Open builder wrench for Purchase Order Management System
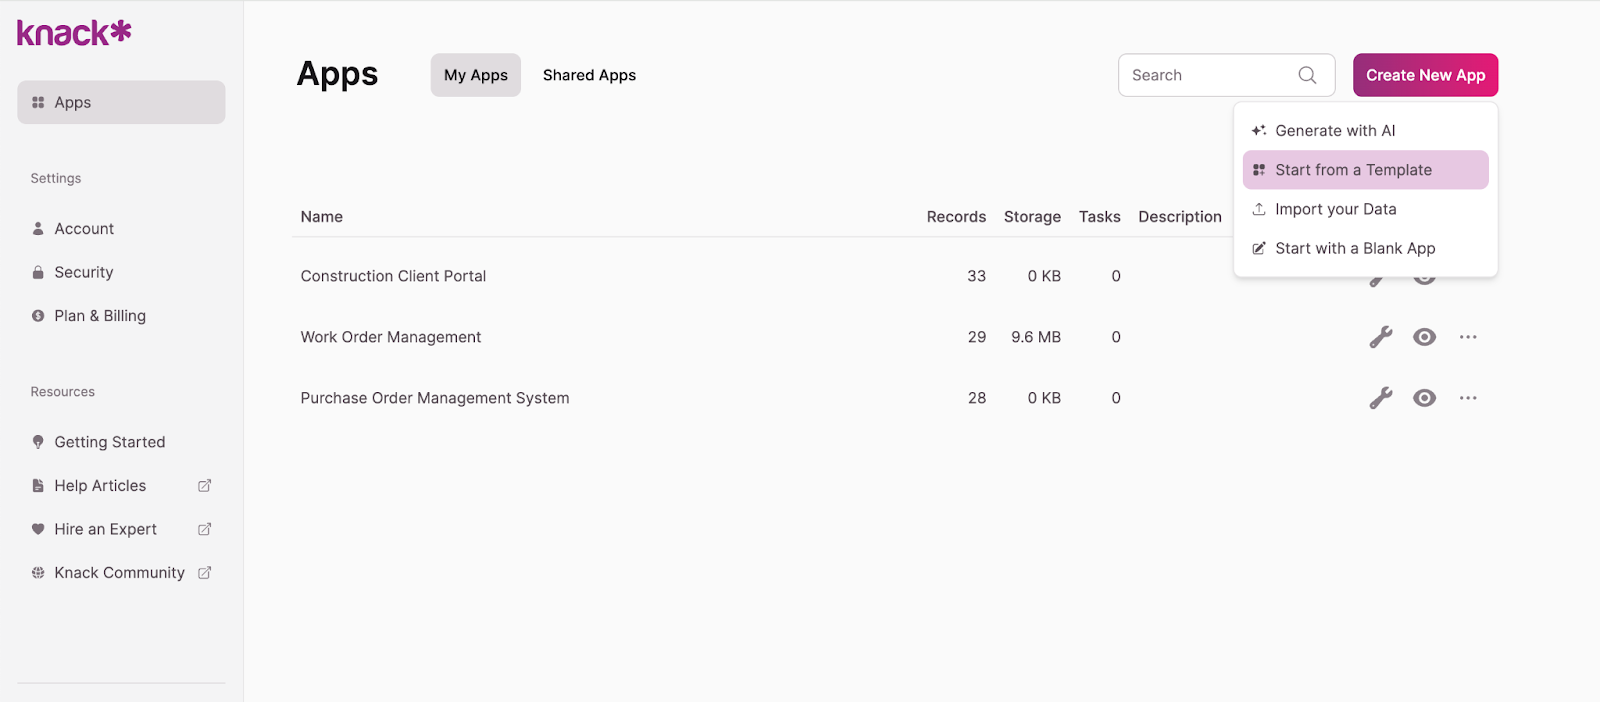The image size is (1600, 702). coord(1380,398)
